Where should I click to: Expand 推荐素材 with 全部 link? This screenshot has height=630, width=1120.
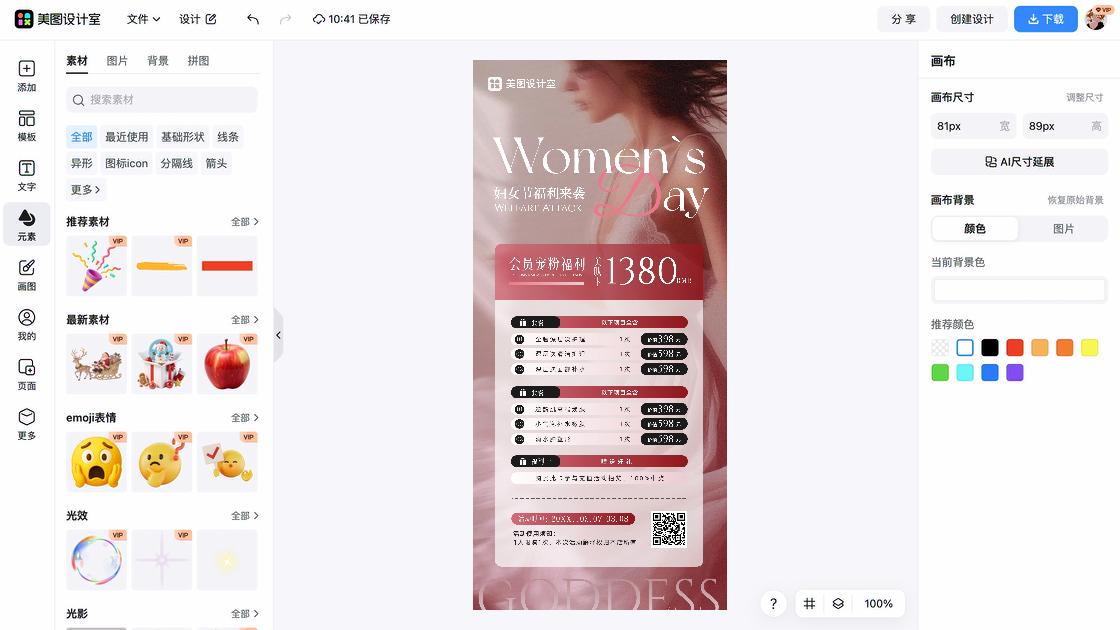click(245, 221)
